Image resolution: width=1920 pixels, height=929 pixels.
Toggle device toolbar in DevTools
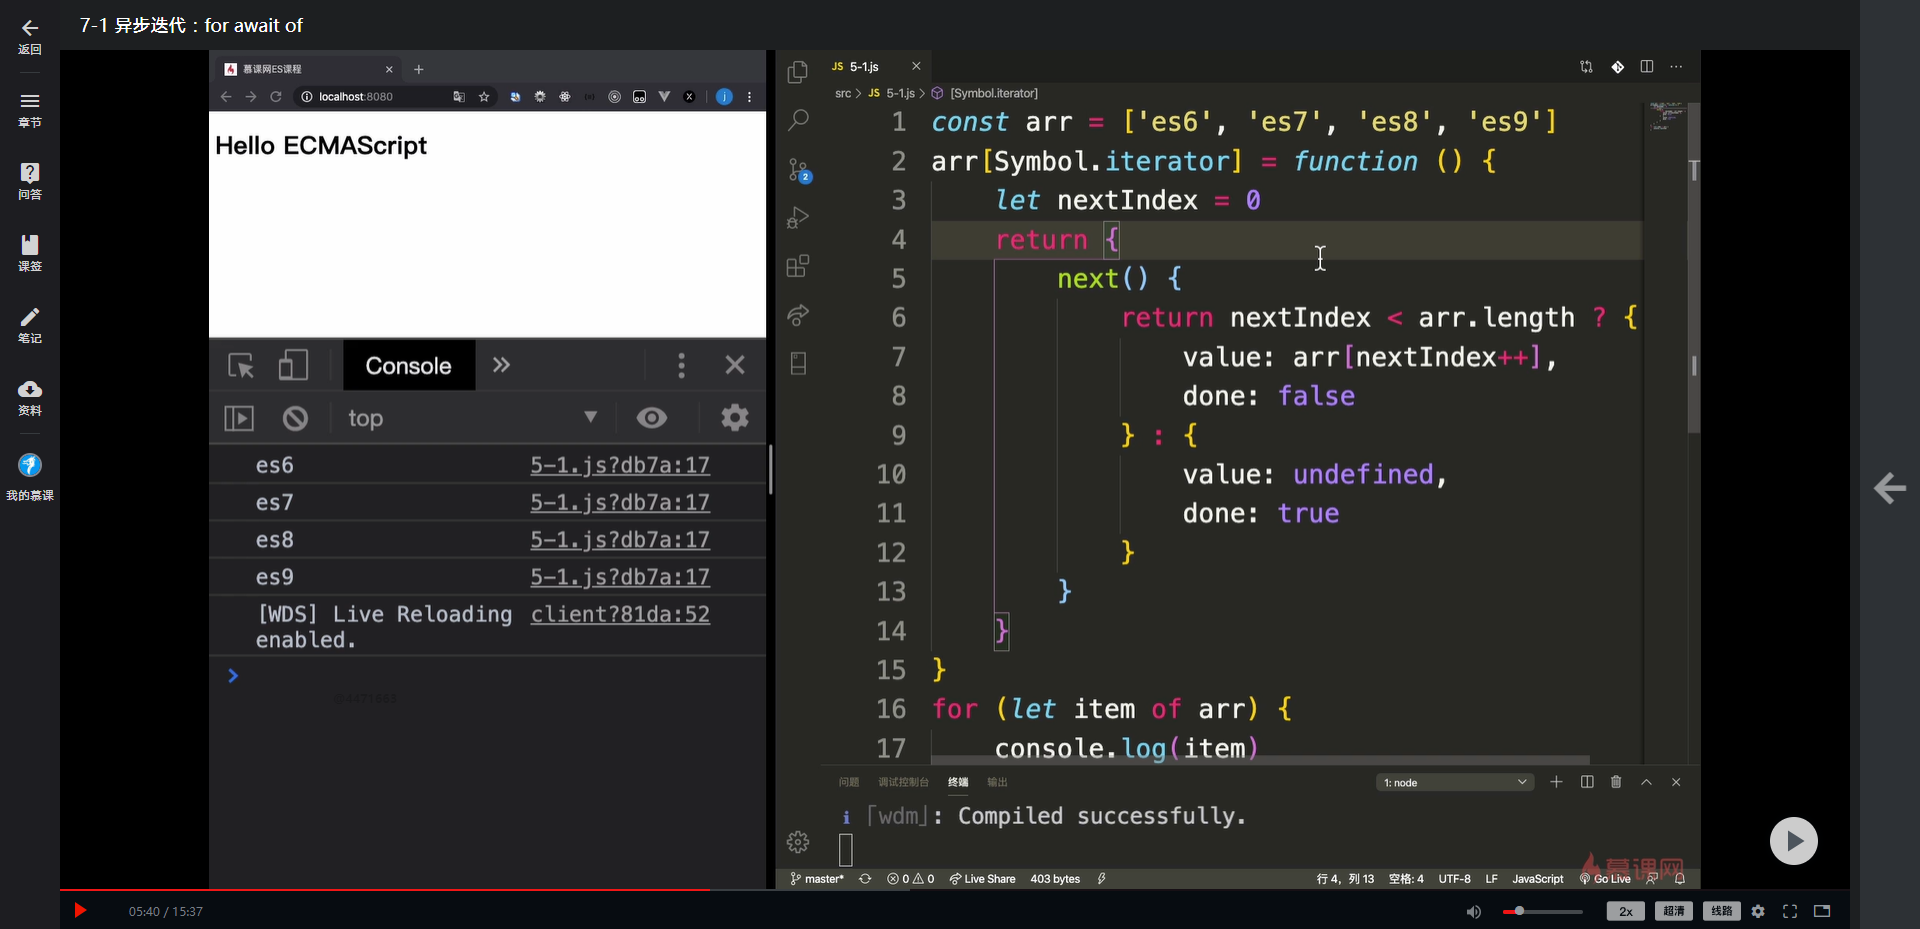293,365
